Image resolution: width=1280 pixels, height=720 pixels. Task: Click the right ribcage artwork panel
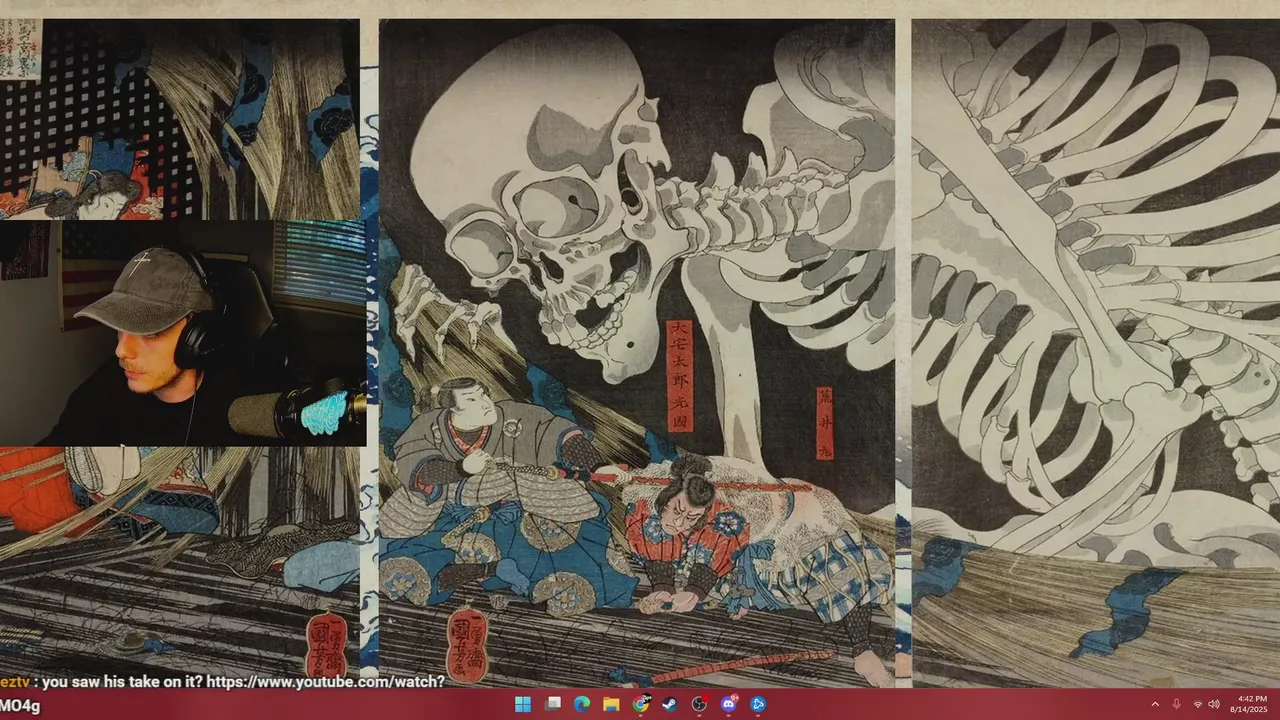pos(1095,352)
